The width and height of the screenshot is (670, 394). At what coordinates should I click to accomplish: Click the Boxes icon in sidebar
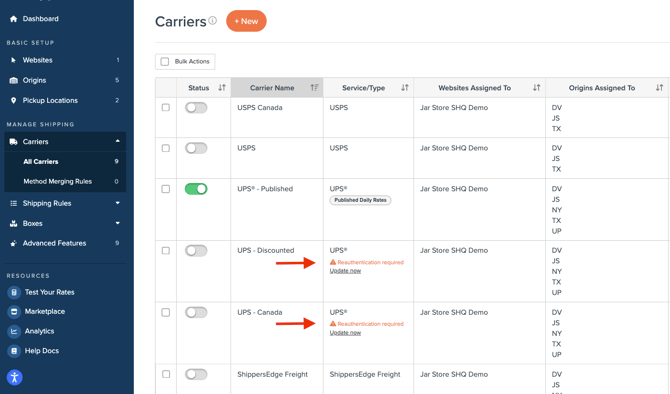13,223
